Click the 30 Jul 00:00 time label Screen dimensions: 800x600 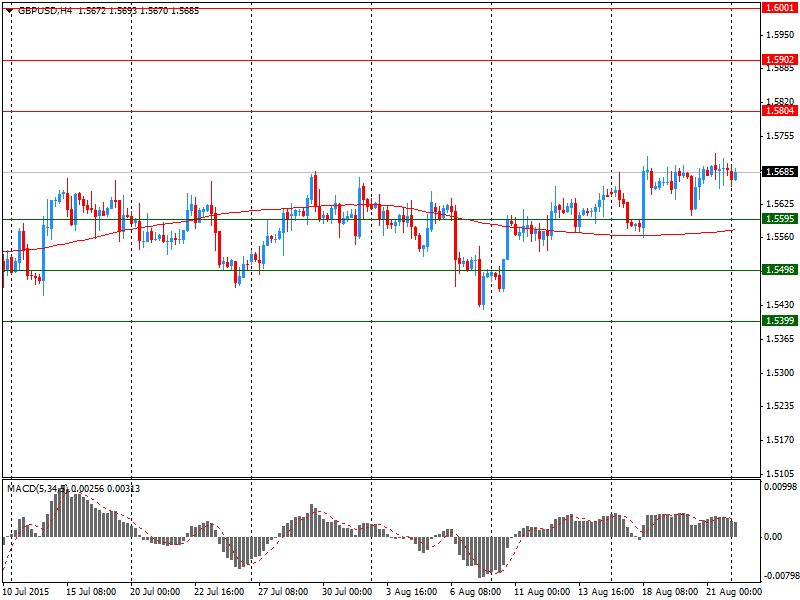click(x=347, y=592)
